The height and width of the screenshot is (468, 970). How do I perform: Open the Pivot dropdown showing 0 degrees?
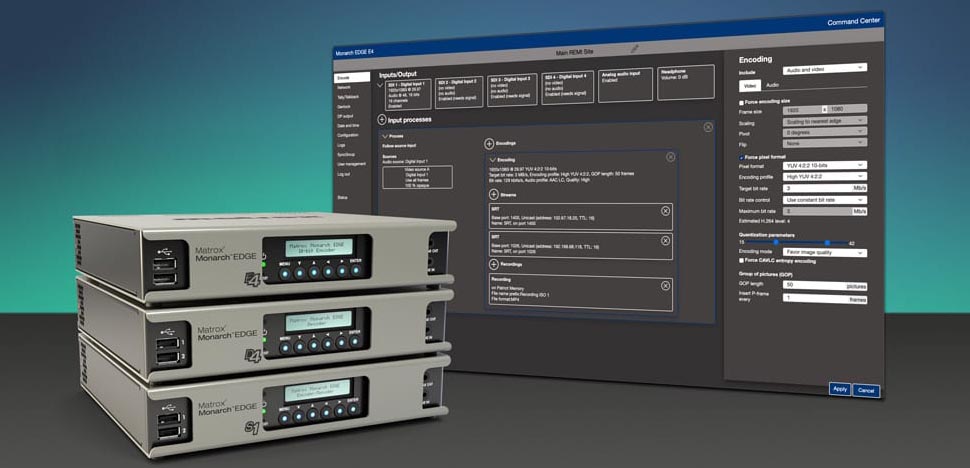pyautogui.click(x=825, y=132)
